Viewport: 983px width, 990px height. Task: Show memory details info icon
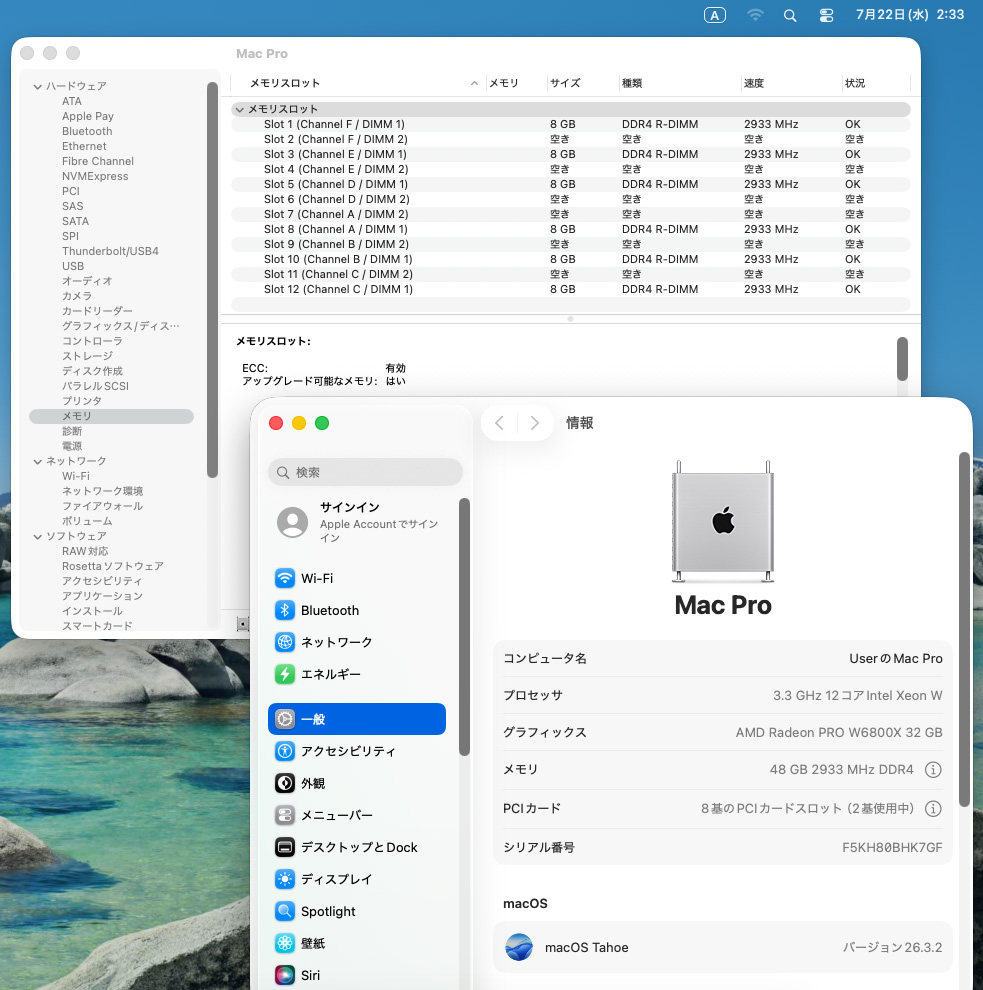(933, 770)
